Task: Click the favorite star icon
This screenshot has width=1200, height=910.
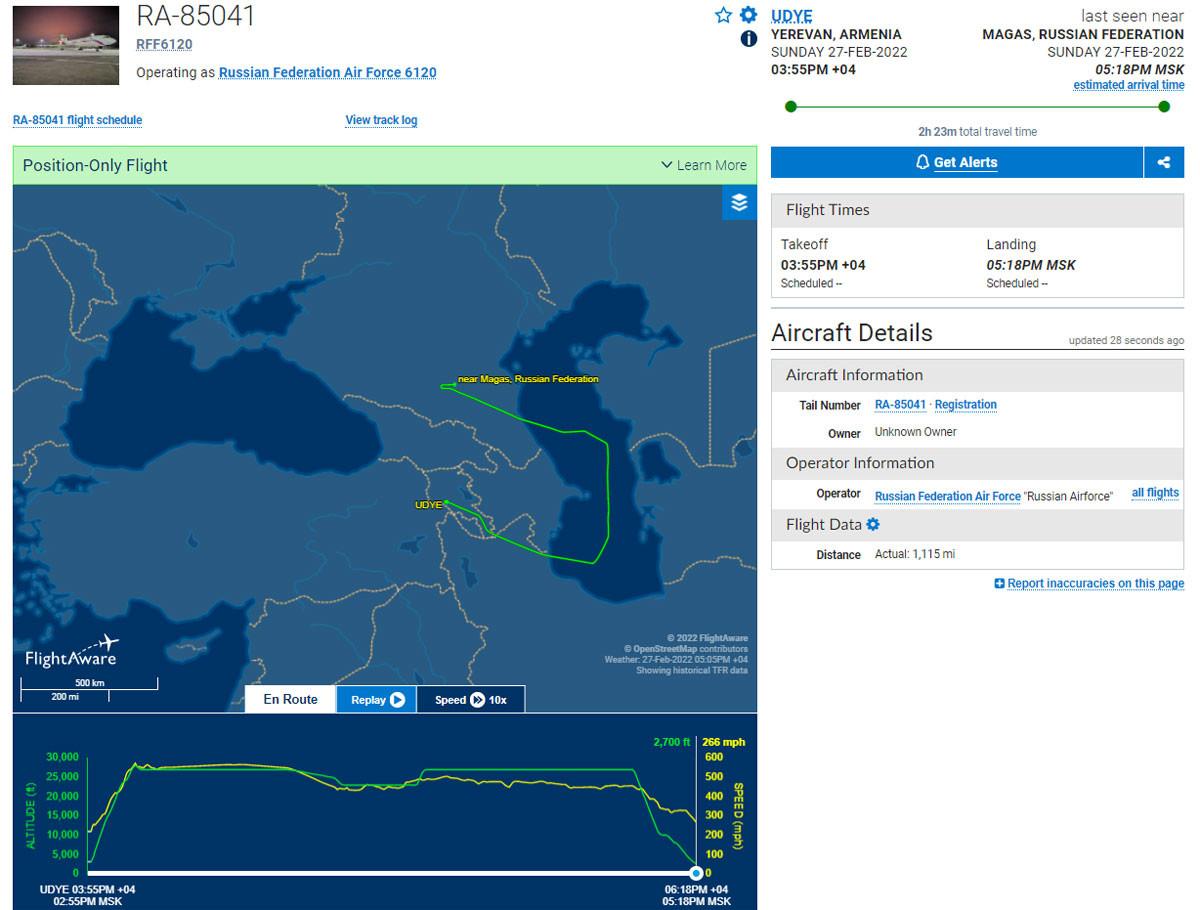Action: point(723,15)
